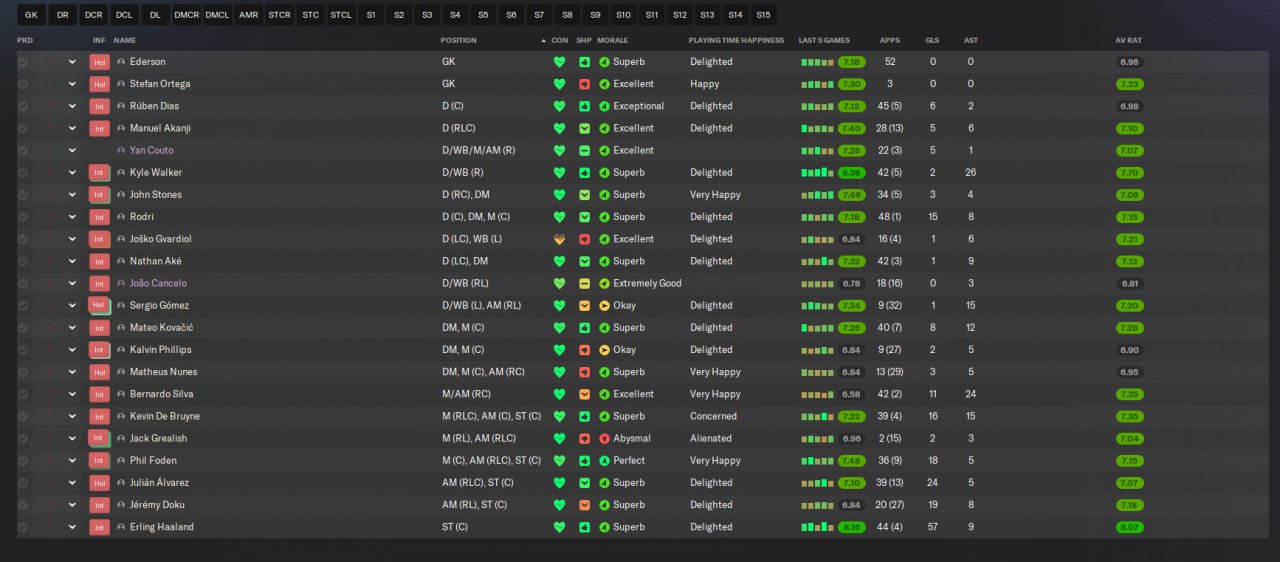Click Jack Grealish's Abysmal morale icon
This screenshot has width=1280, height=562.
(x=604, y=438)
